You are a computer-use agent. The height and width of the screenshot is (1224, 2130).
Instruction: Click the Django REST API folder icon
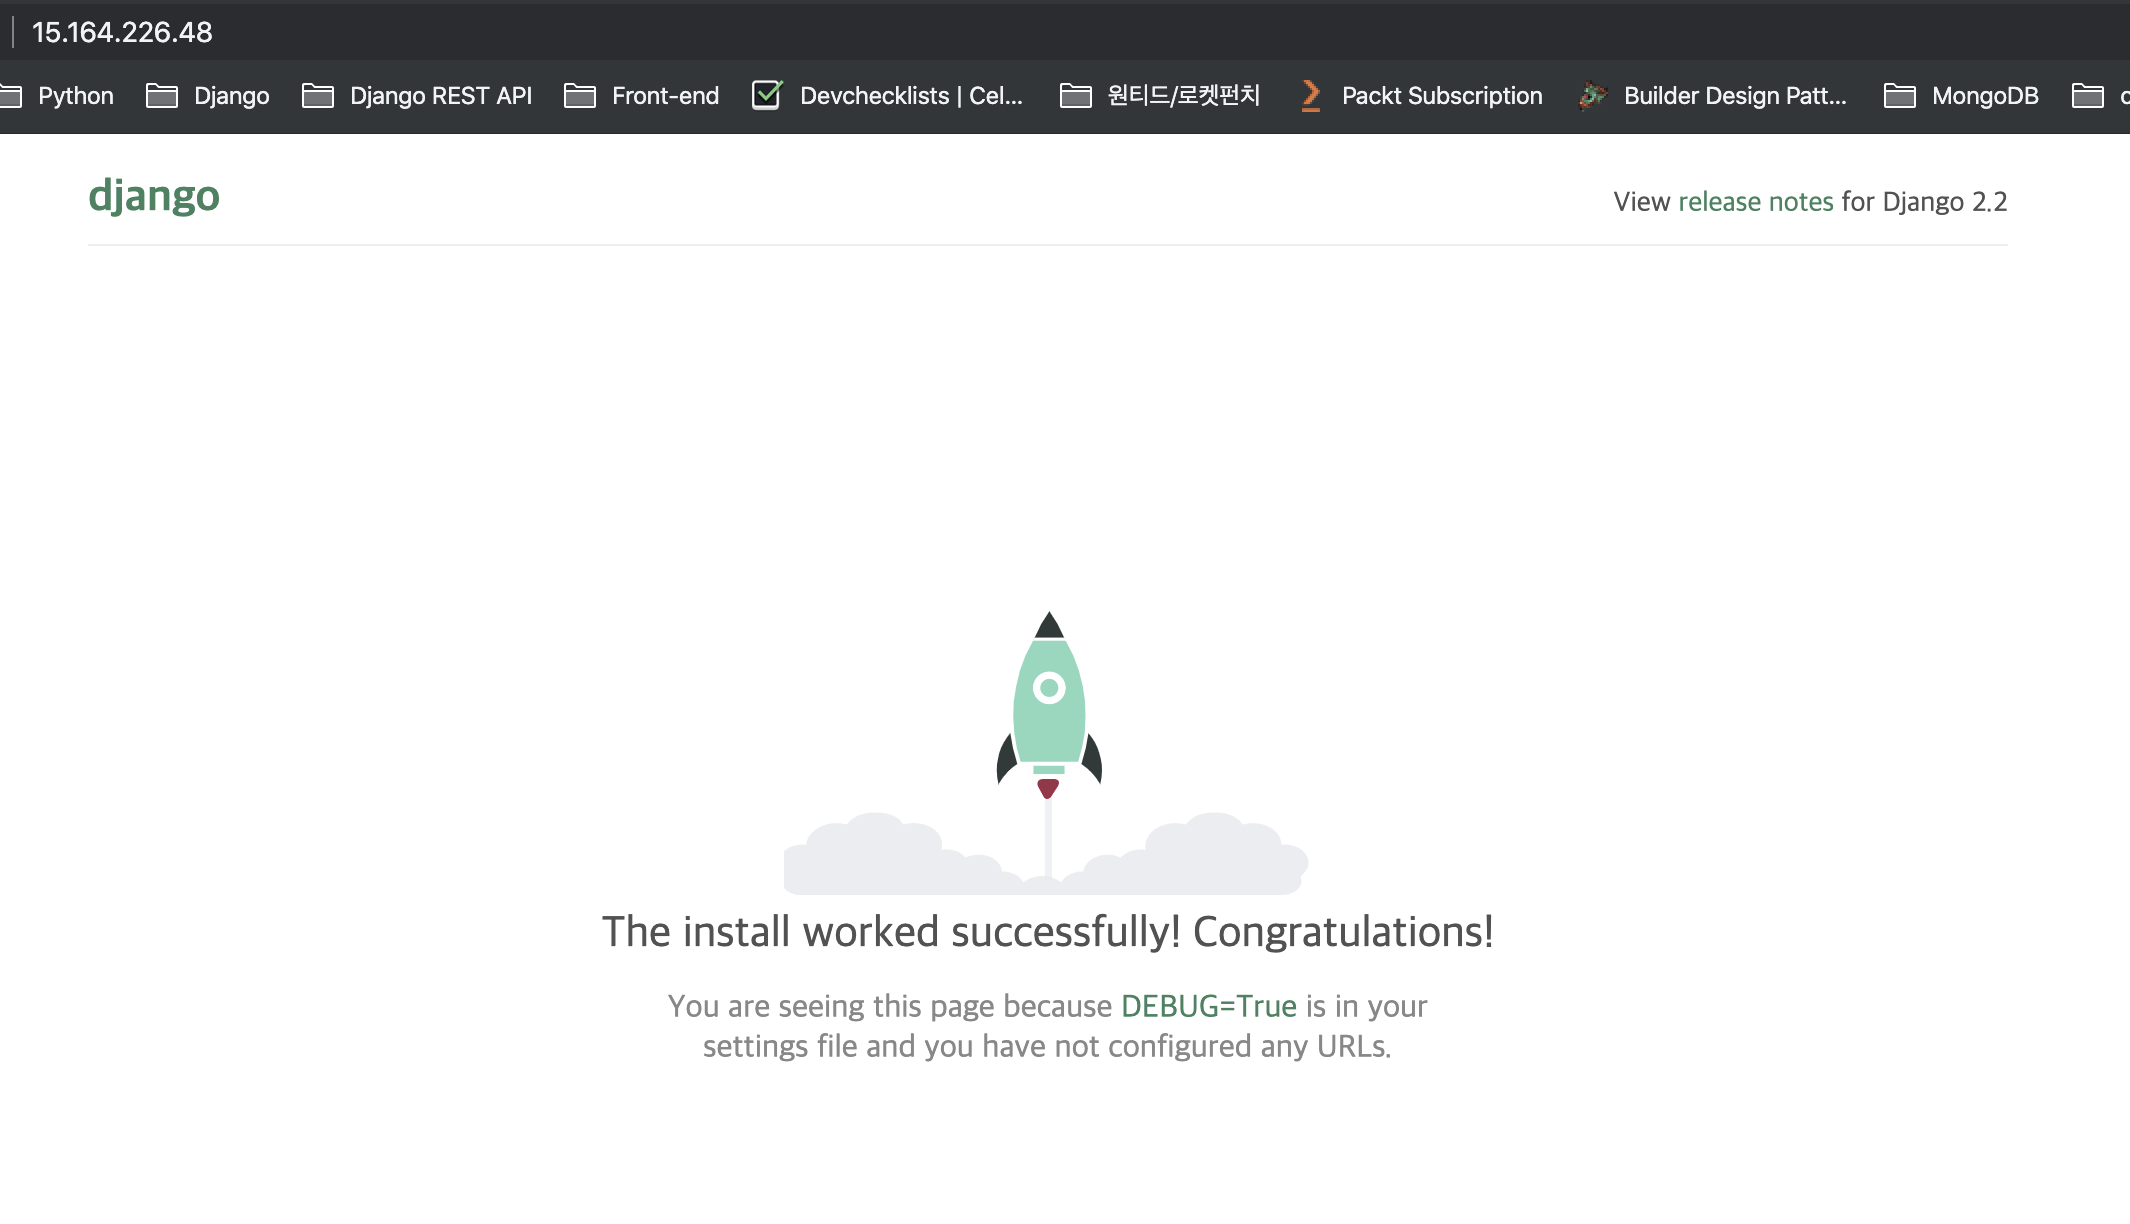[x=317, y=96]
